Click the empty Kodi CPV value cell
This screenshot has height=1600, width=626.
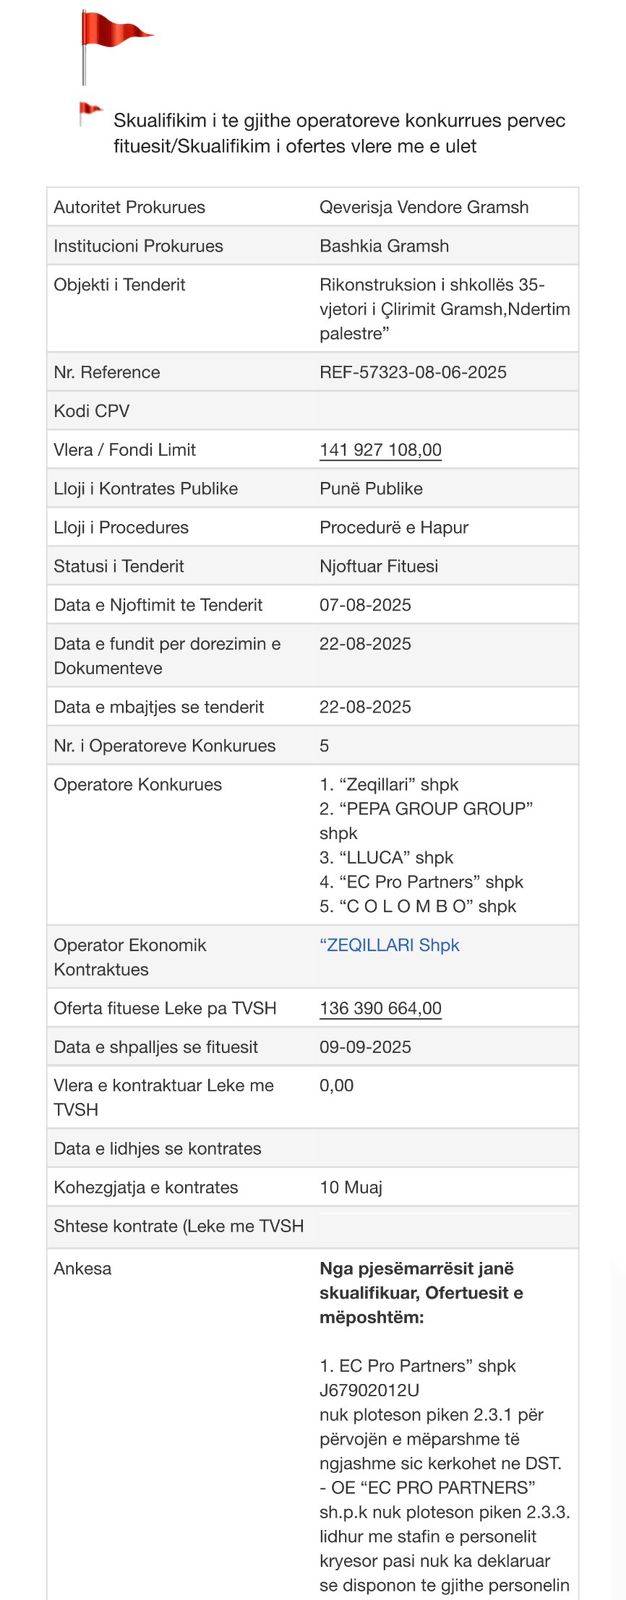coord(444,411)
